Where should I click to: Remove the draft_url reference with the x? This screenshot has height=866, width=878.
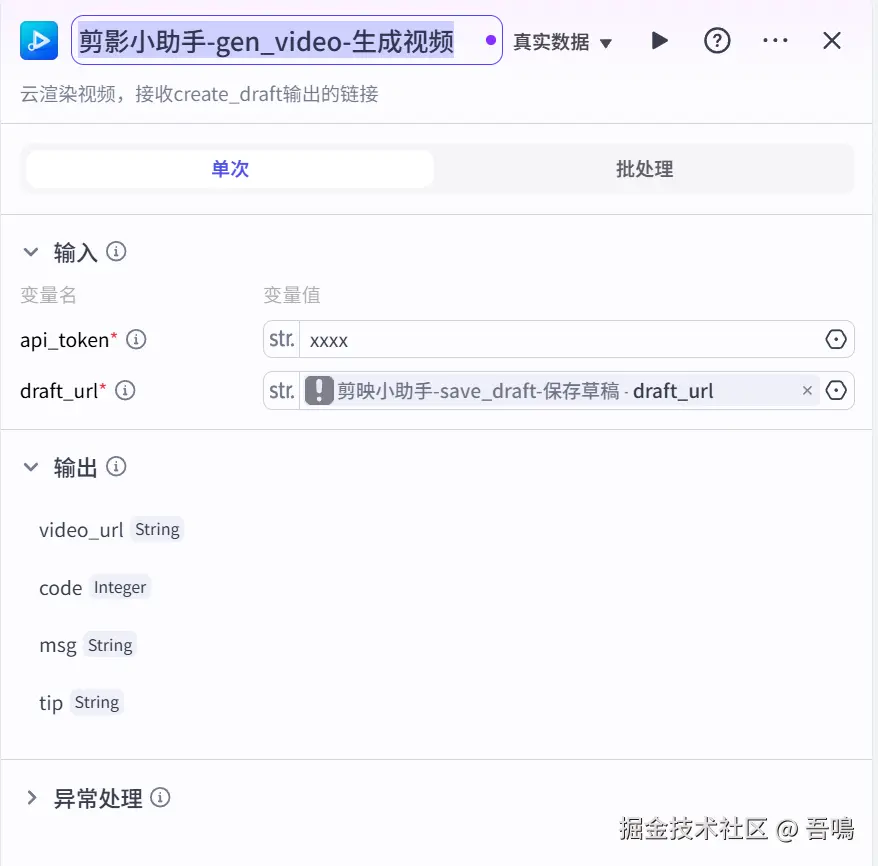(x=807, y=390)
